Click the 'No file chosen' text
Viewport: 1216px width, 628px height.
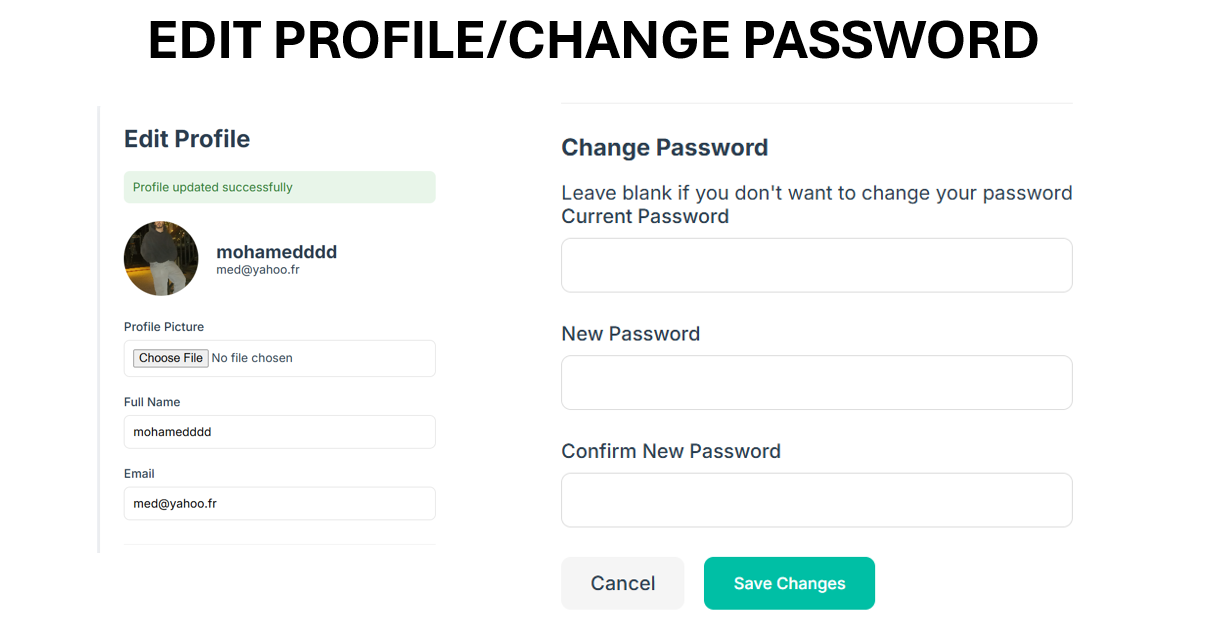[x=252, y=358]
